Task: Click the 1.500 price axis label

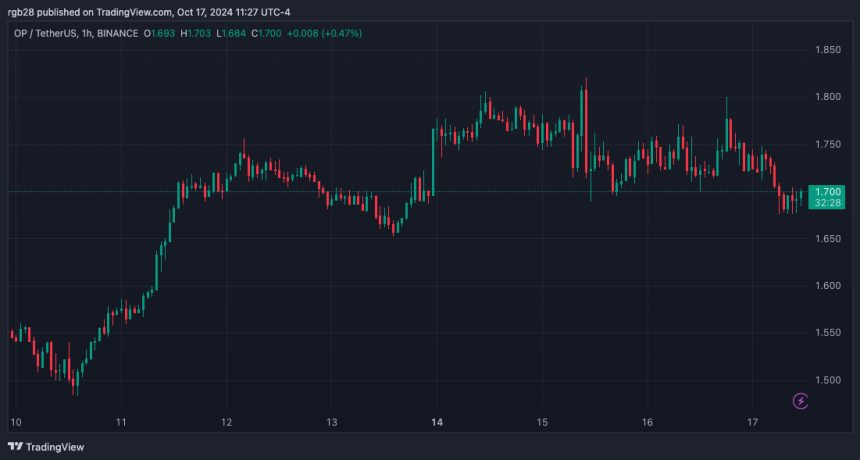Action: [828, 380]
